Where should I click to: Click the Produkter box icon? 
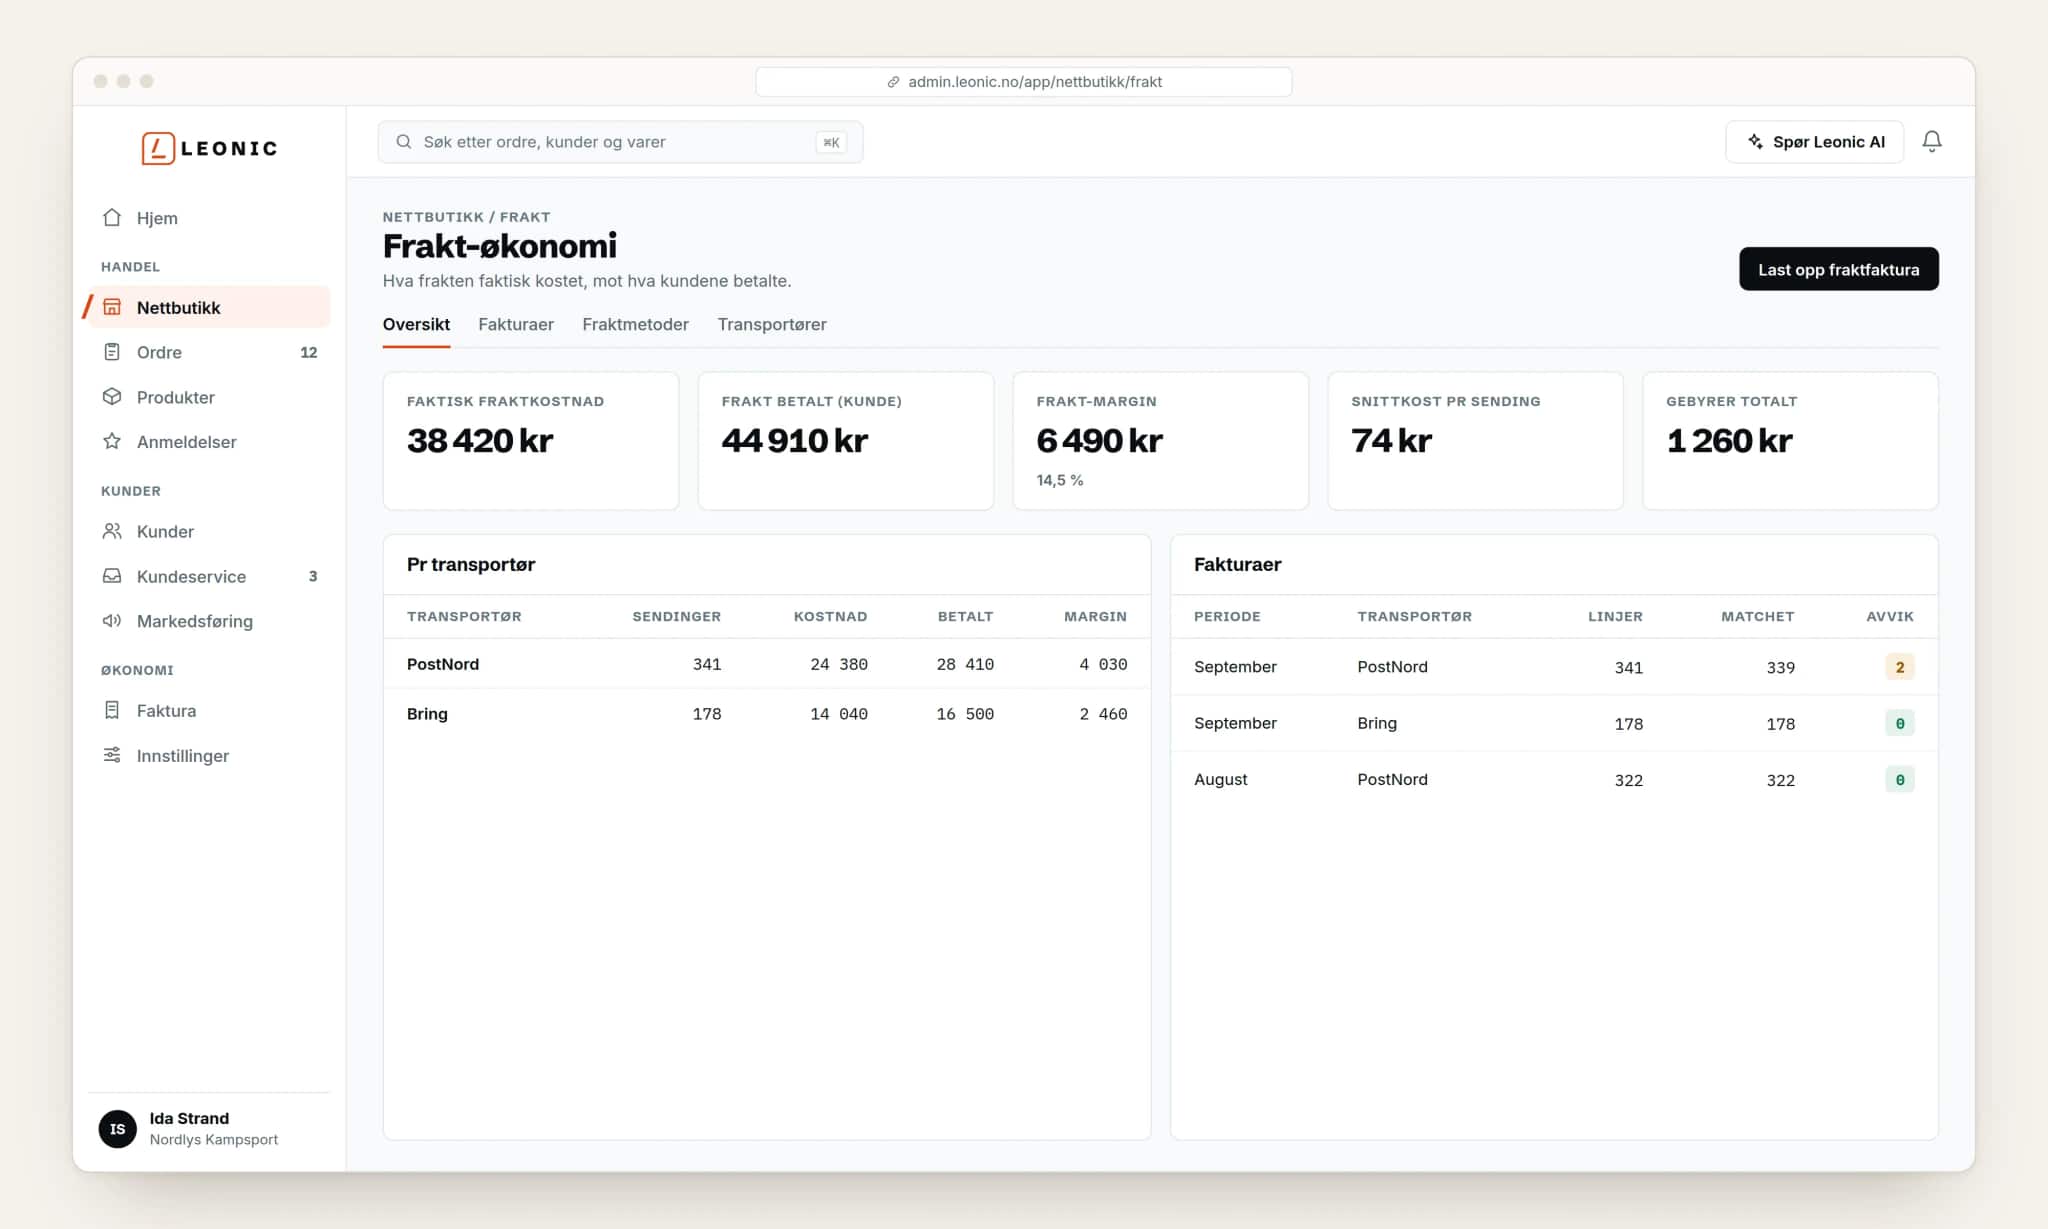[x=112, y=397]
